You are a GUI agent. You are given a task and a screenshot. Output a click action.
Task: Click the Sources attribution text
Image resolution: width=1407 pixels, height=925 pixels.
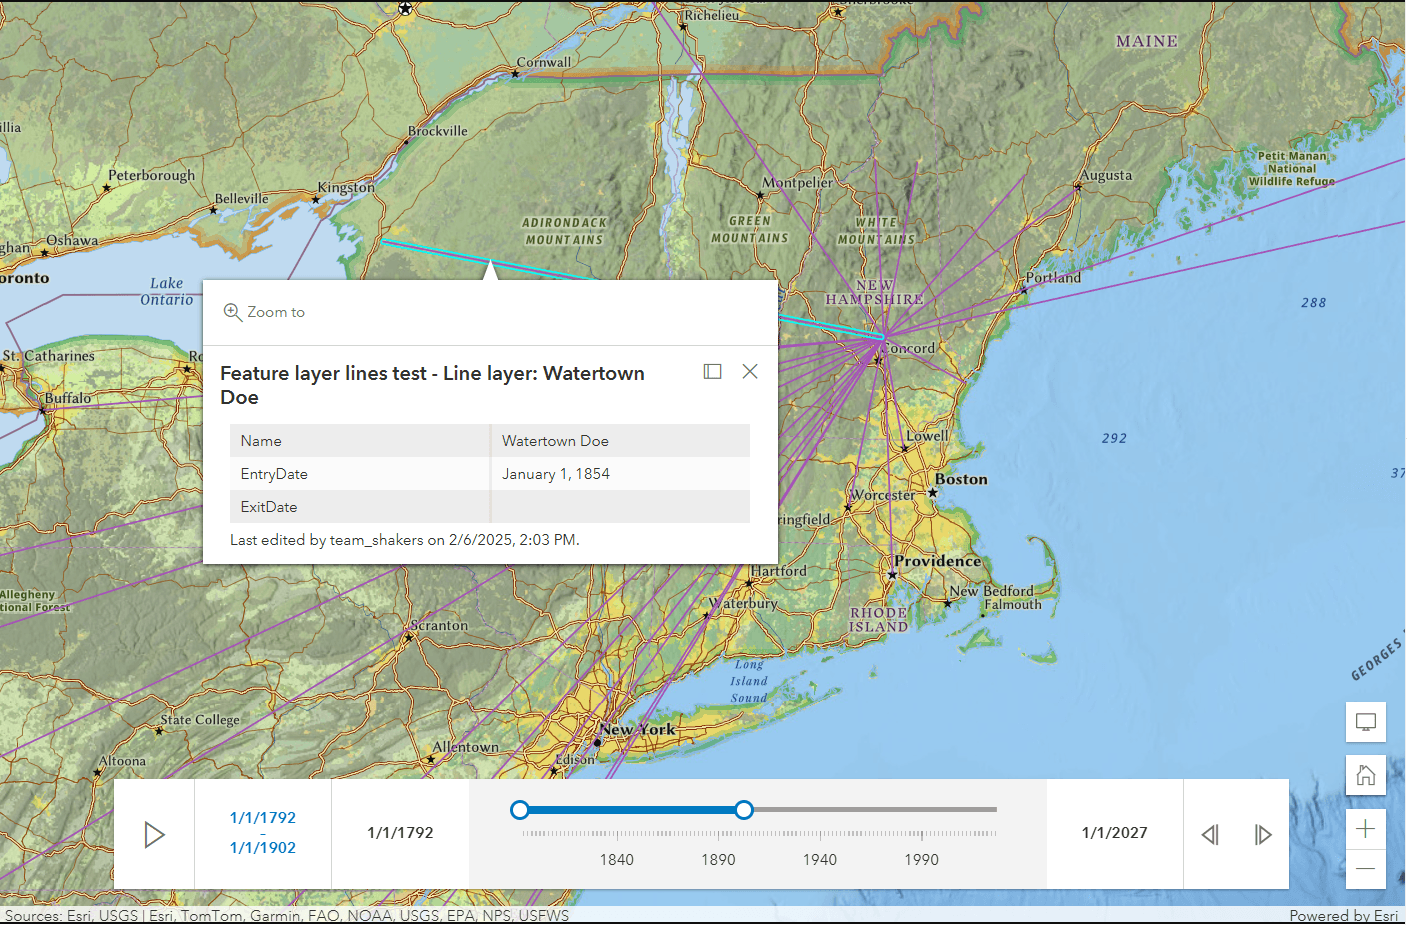point(287,916)
